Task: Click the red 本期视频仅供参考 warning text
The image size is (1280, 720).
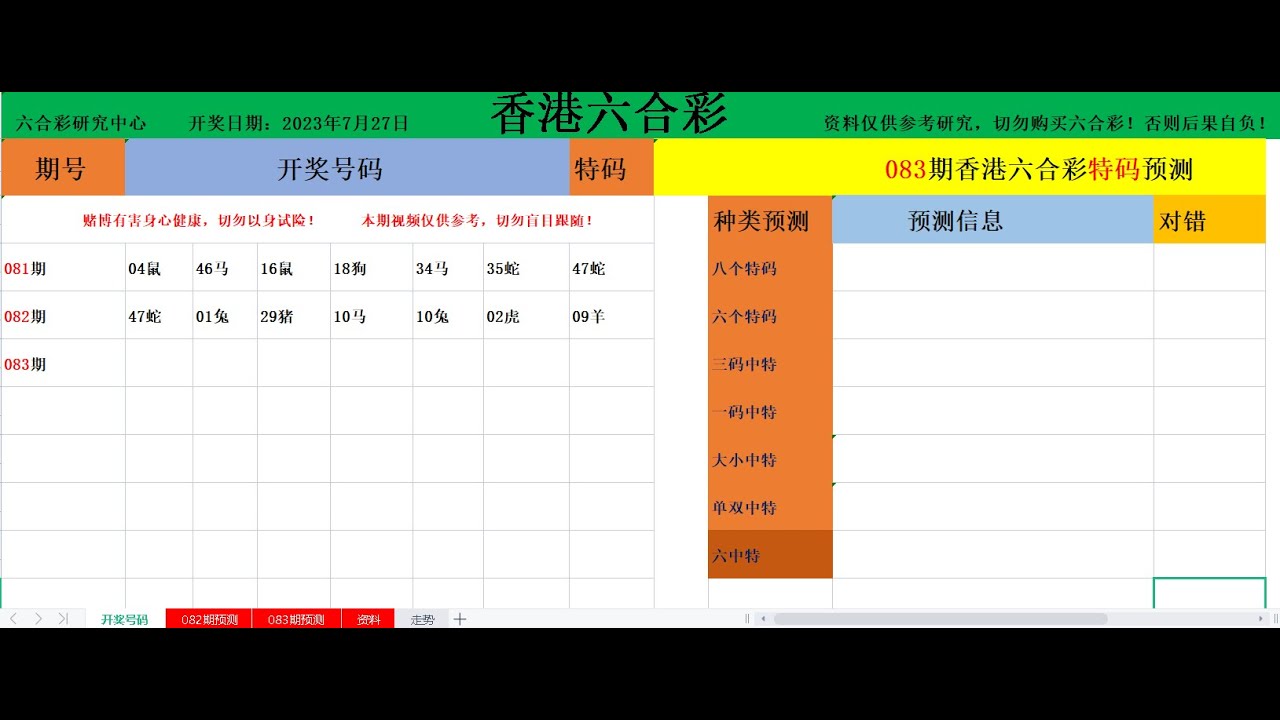Action: point(478,221)
